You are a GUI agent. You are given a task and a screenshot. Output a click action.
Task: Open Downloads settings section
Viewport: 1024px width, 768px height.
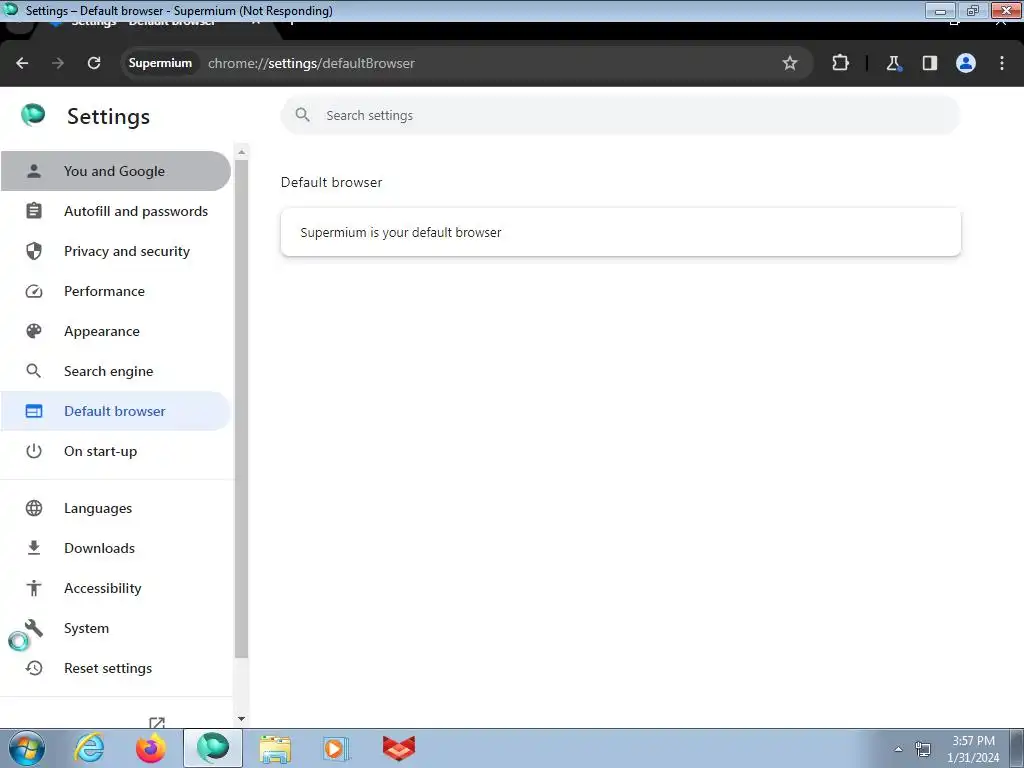[116, 548]
